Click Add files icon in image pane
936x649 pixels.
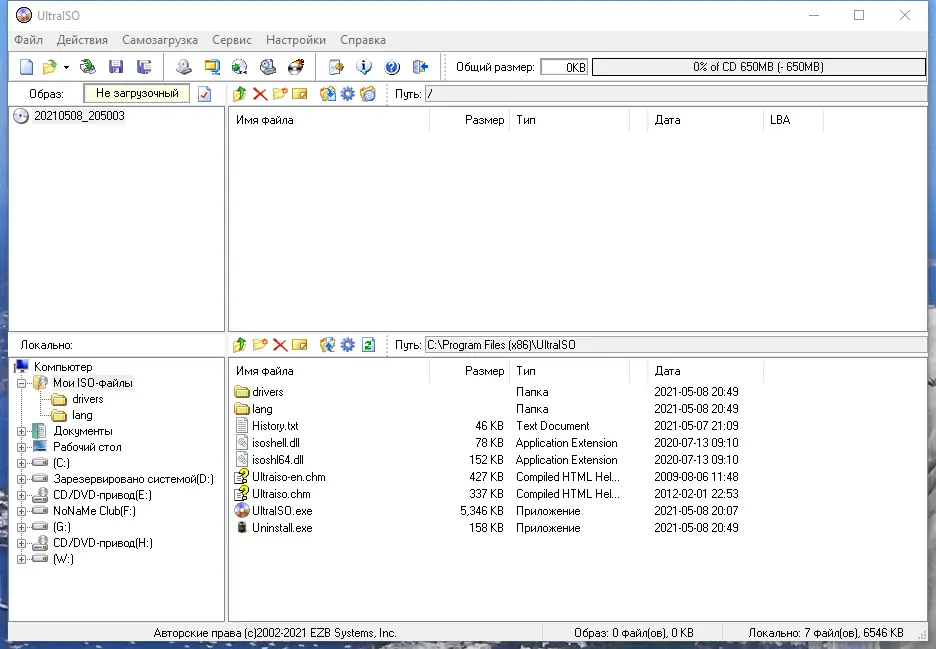coord(328,94)
